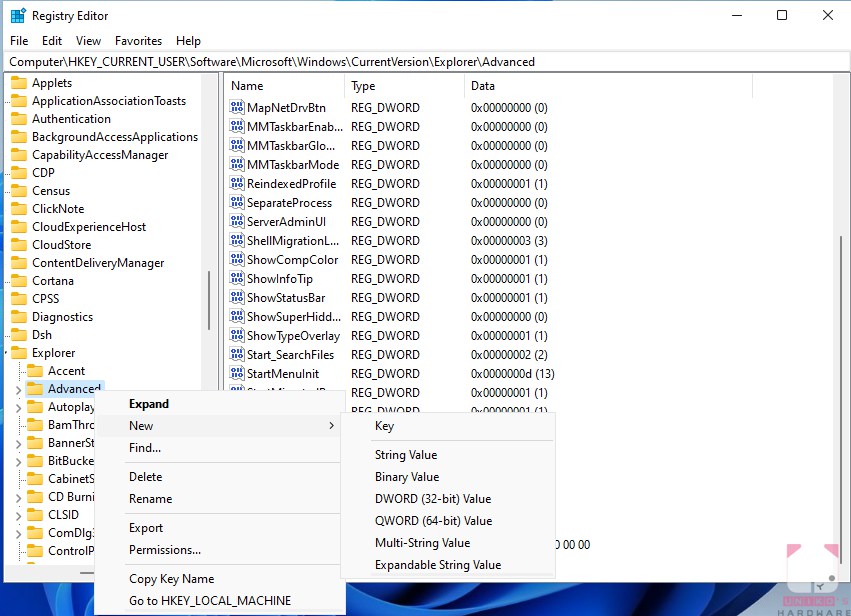Click the CDP folder icon
Screen dimensions: 851x616
[19, 173]
